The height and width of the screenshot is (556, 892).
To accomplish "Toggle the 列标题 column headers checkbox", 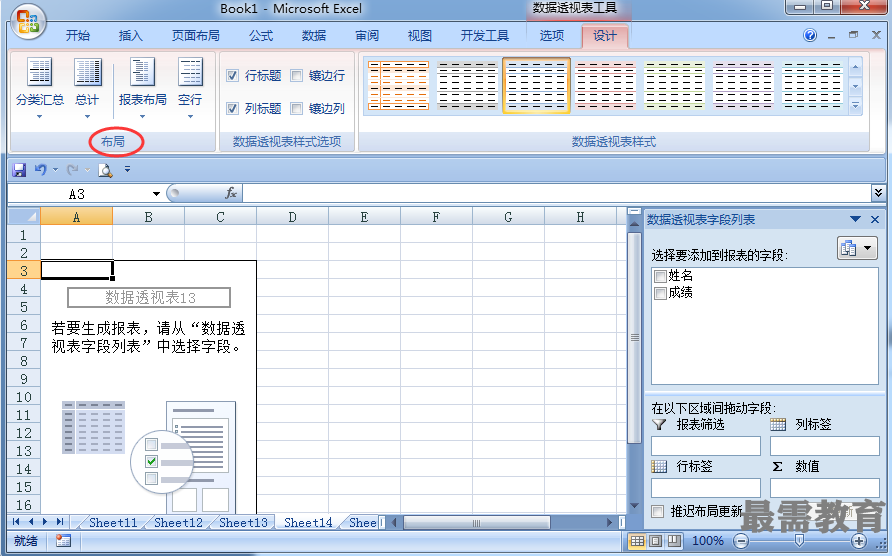I will [232, 108].
